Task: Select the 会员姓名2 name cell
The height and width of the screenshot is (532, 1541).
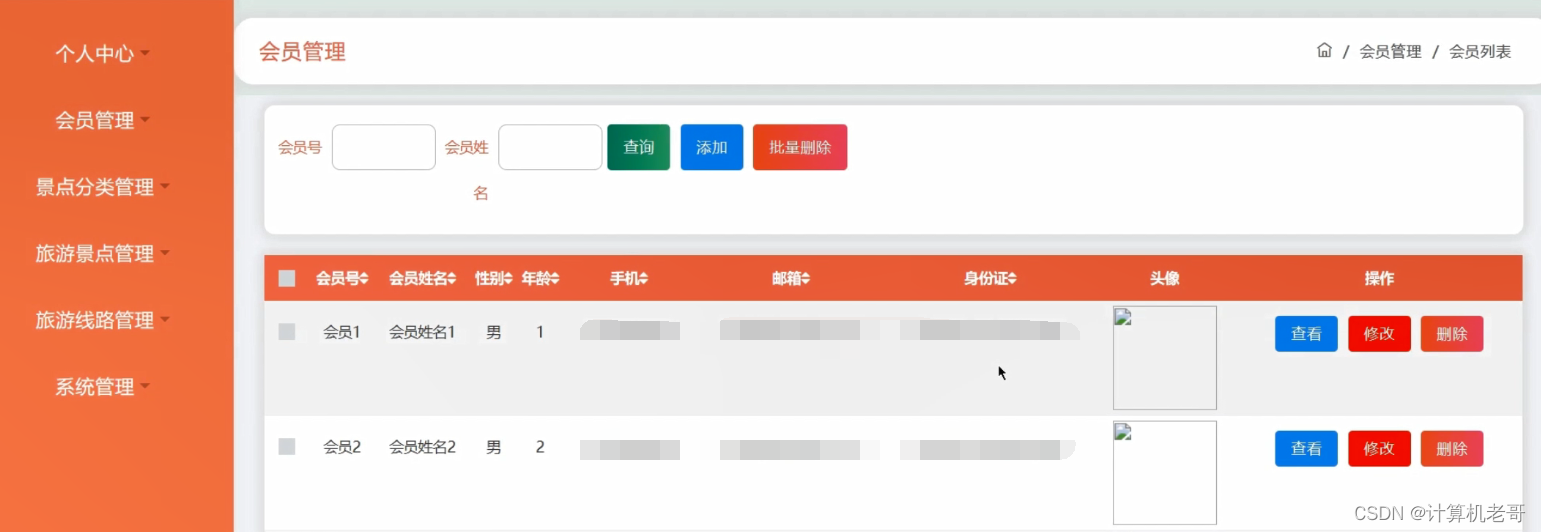Action: pos(422,447)
